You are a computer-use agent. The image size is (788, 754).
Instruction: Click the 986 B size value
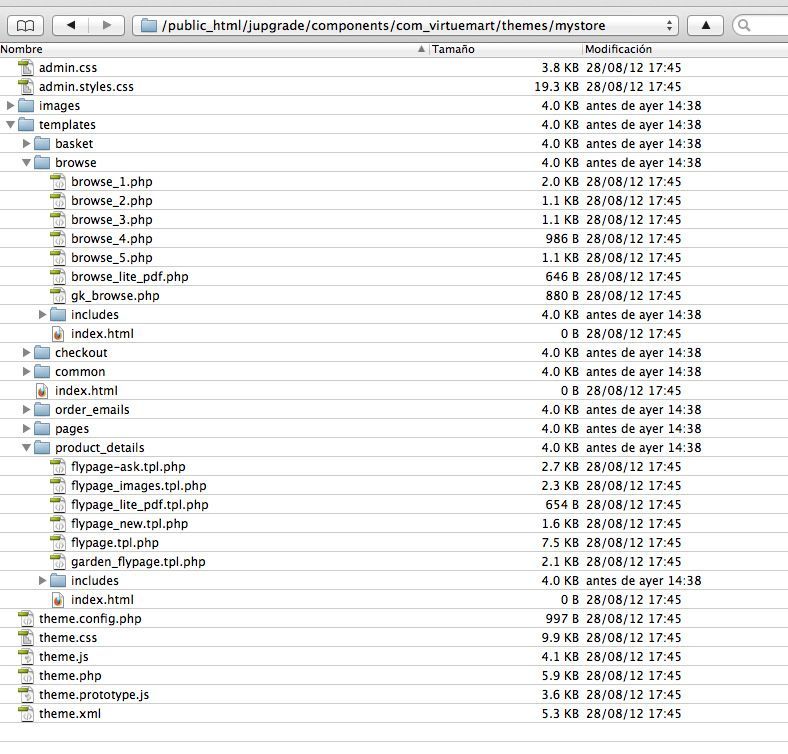562,239
